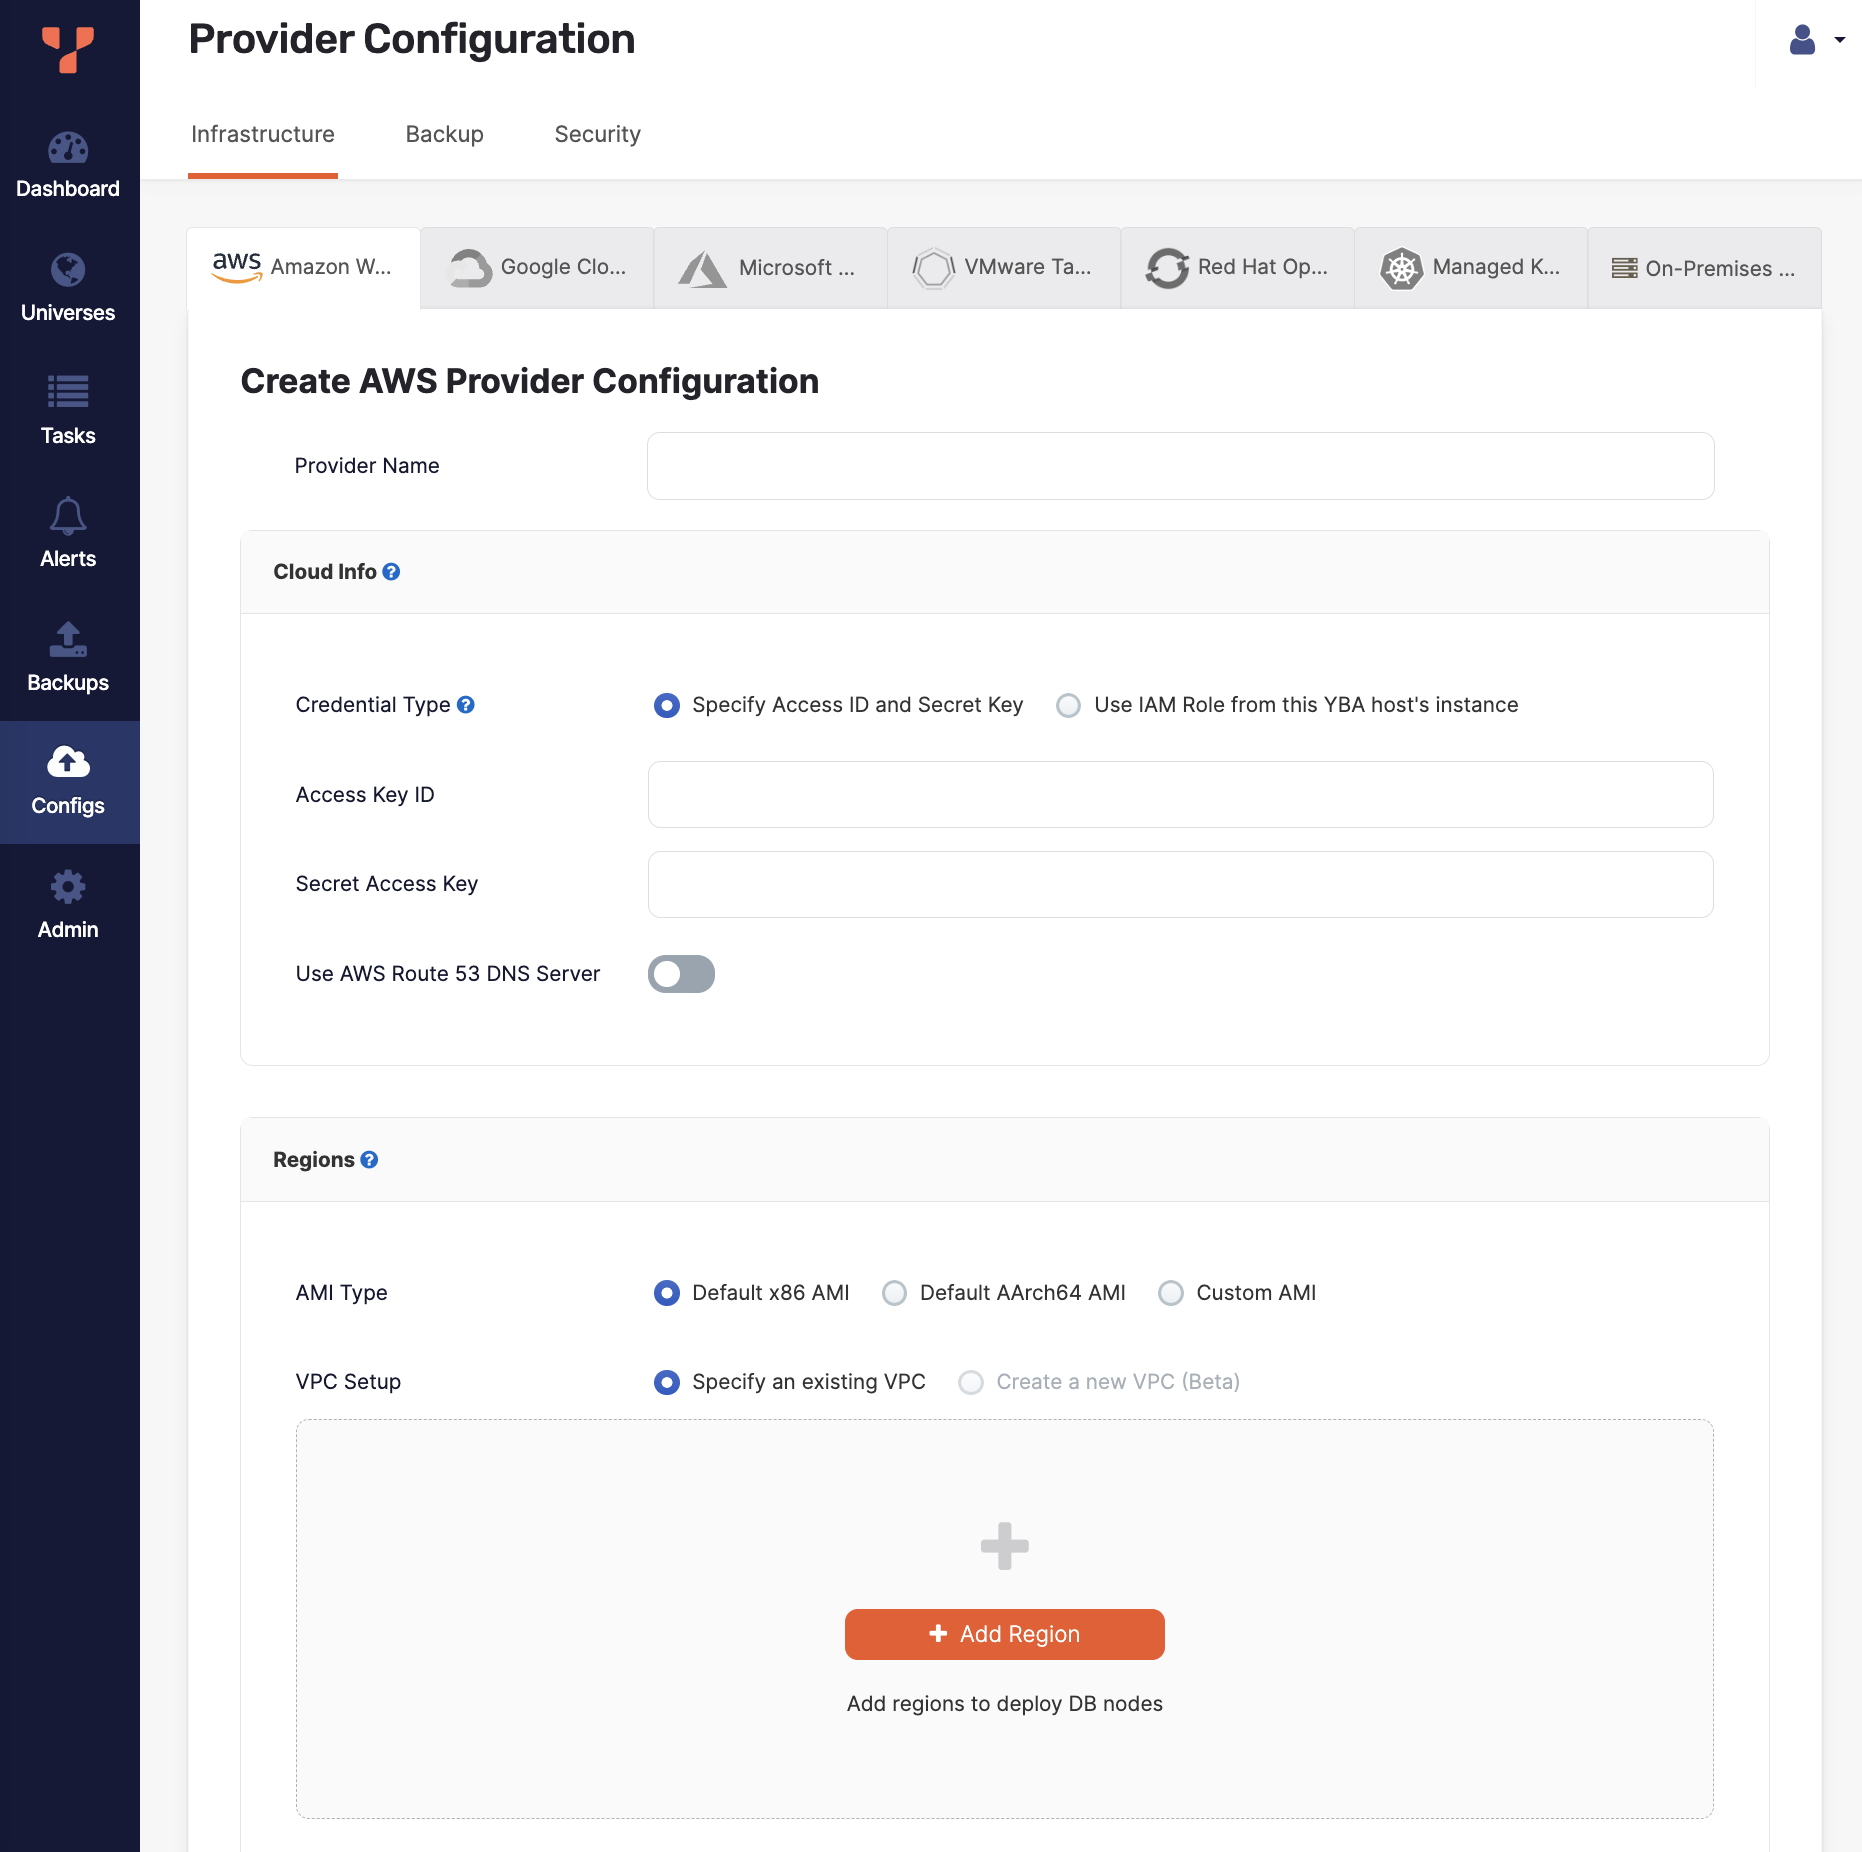Viewport: 1862px width, 1852px height.
Task: Click the Admin sidebar label
Action: pyautogui.click(x=68, y=930)
